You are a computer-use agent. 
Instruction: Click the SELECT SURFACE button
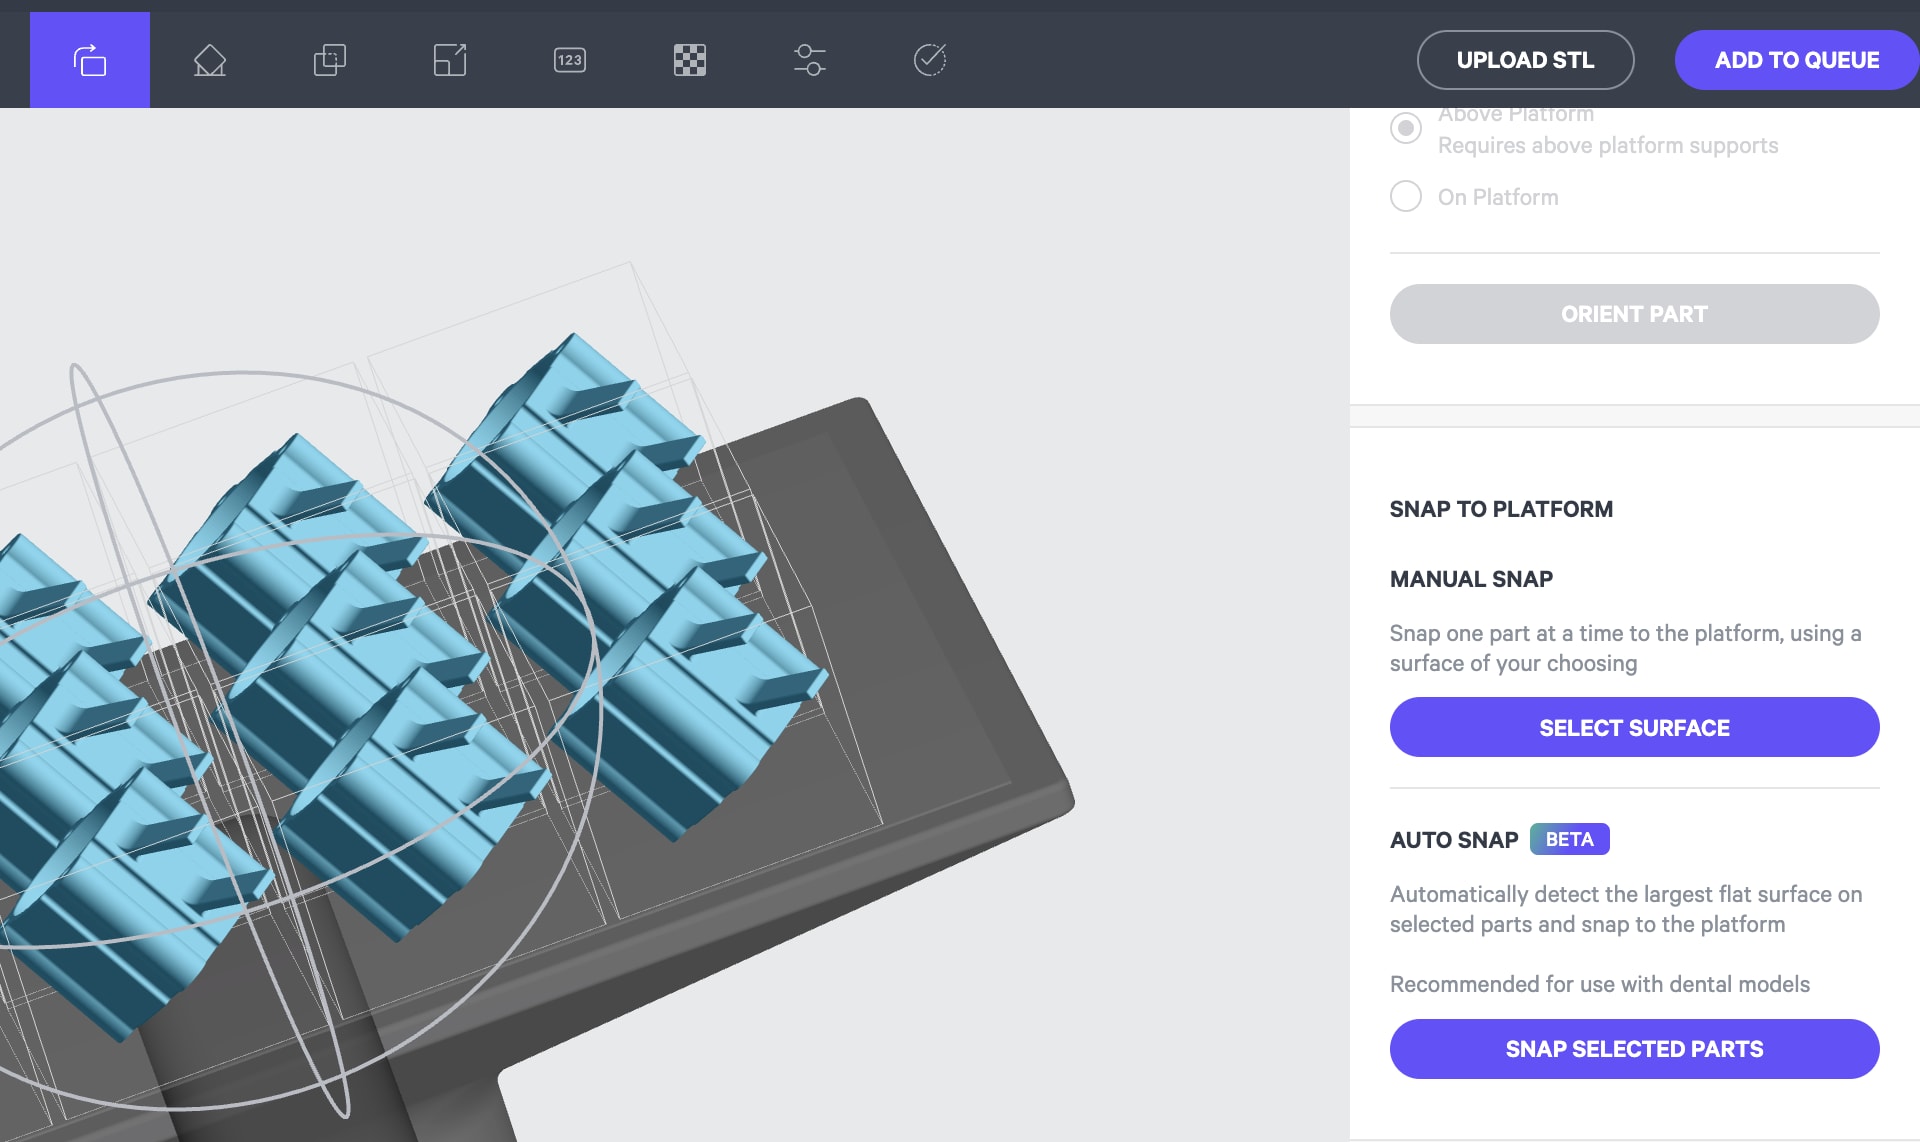coord(1635,727)
